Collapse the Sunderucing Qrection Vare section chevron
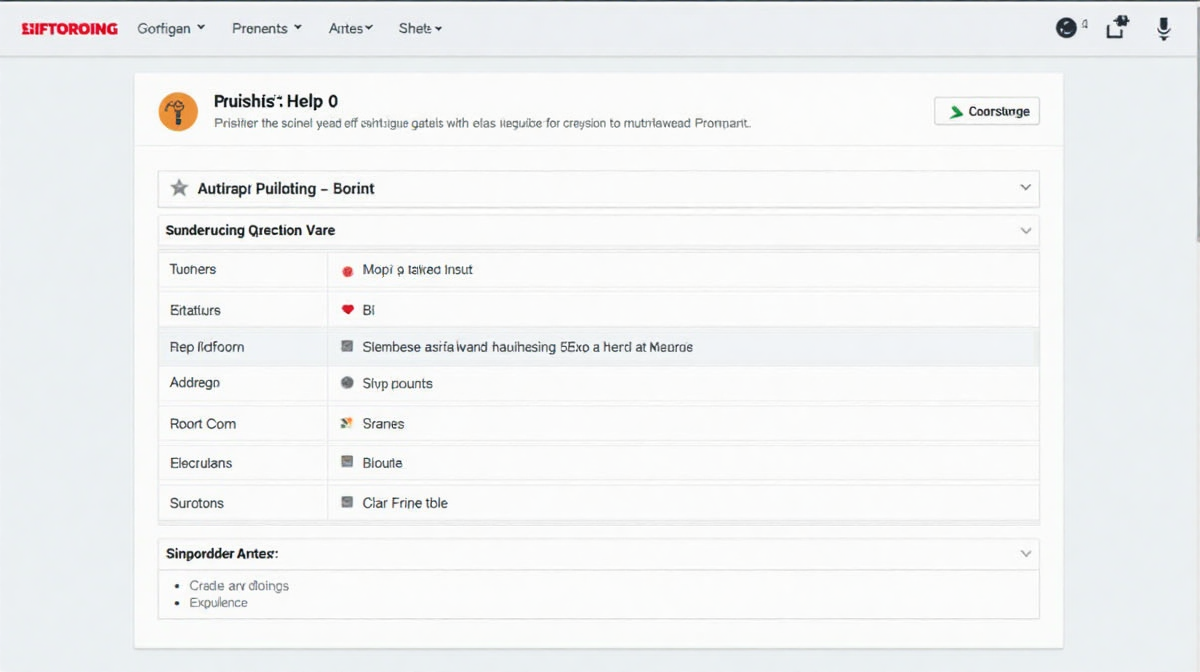Screen dimensions: 1200x672 coord(1025,230)
